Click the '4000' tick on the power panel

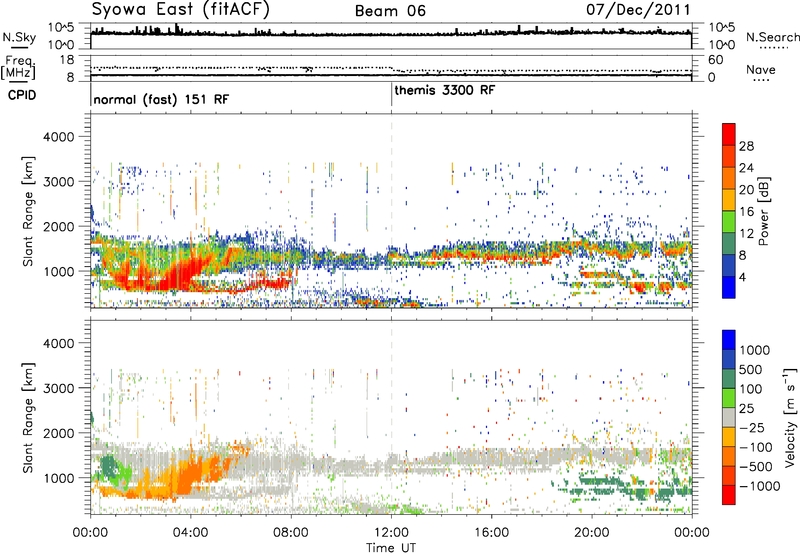58,137
